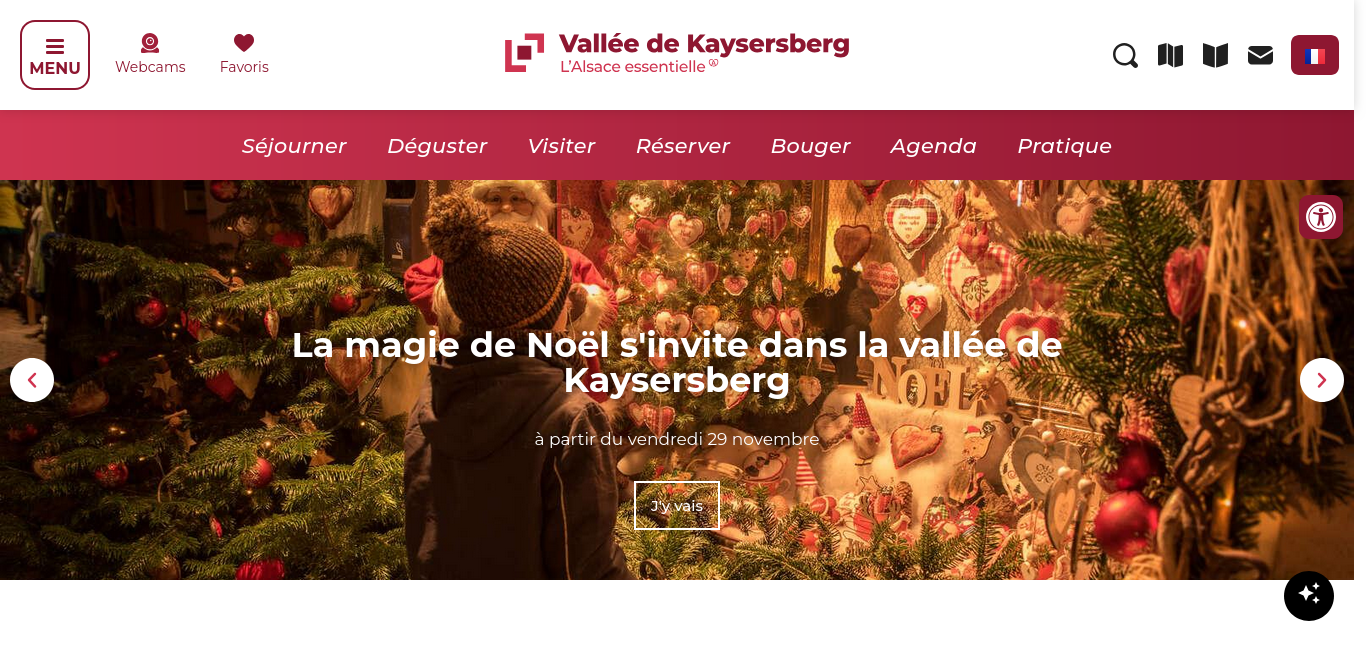Open the sparkle assistant chat button

(x=1309, y=596)
